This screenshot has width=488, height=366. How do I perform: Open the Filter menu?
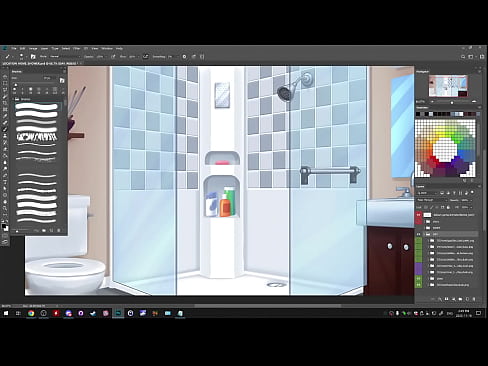[77, 49]
